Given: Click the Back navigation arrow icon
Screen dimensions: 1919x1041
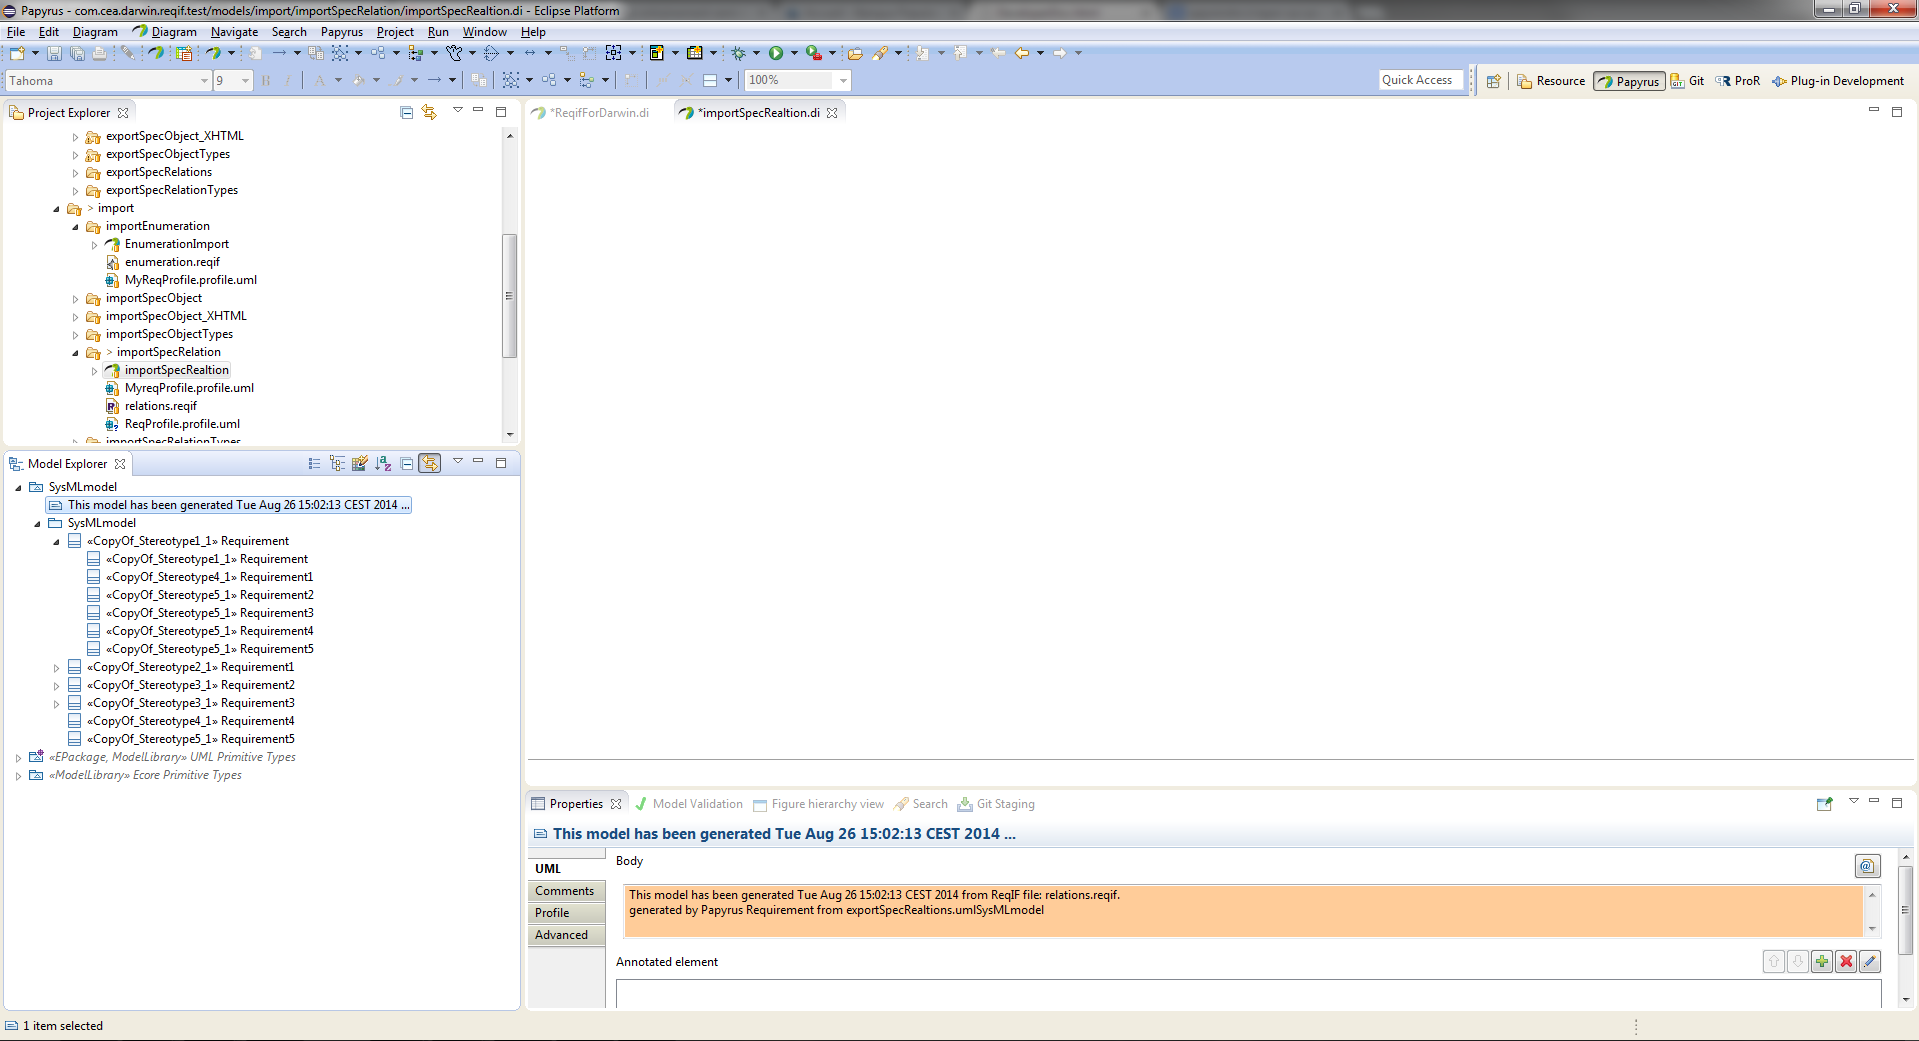Looking at the screenshot, I should (x=1021, y=53).
